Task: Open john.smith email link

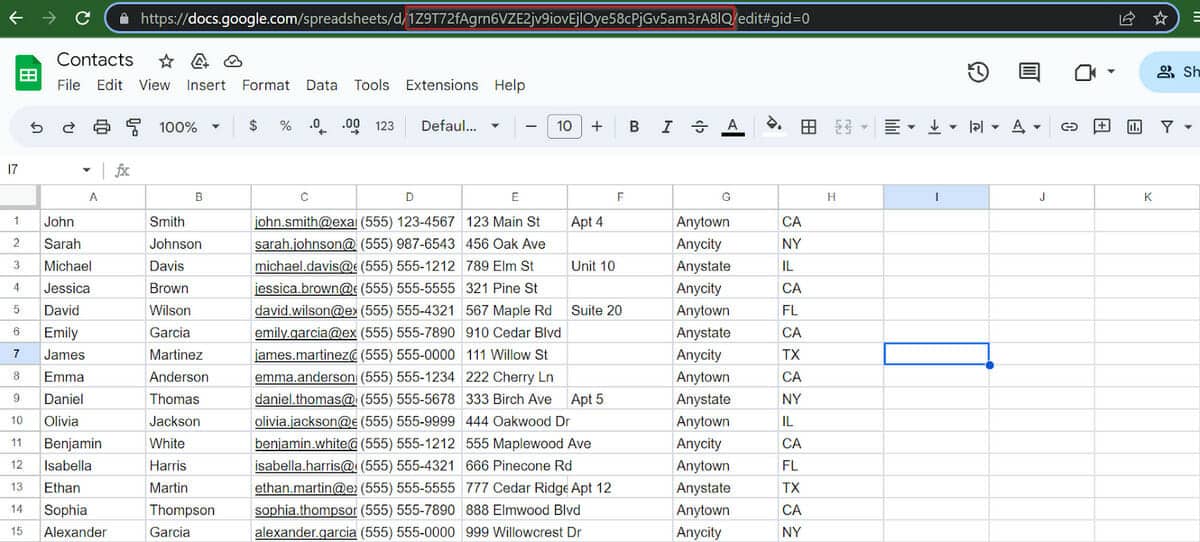Action: 304,222
